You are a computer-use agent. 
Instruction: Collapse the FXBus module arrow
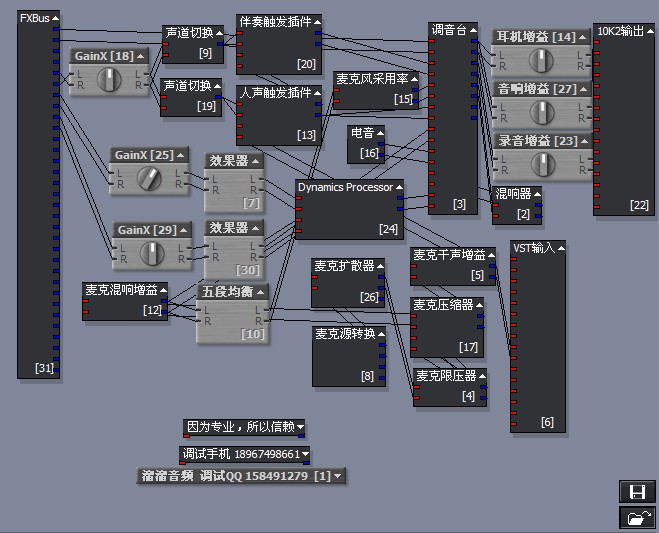(55, 18)
